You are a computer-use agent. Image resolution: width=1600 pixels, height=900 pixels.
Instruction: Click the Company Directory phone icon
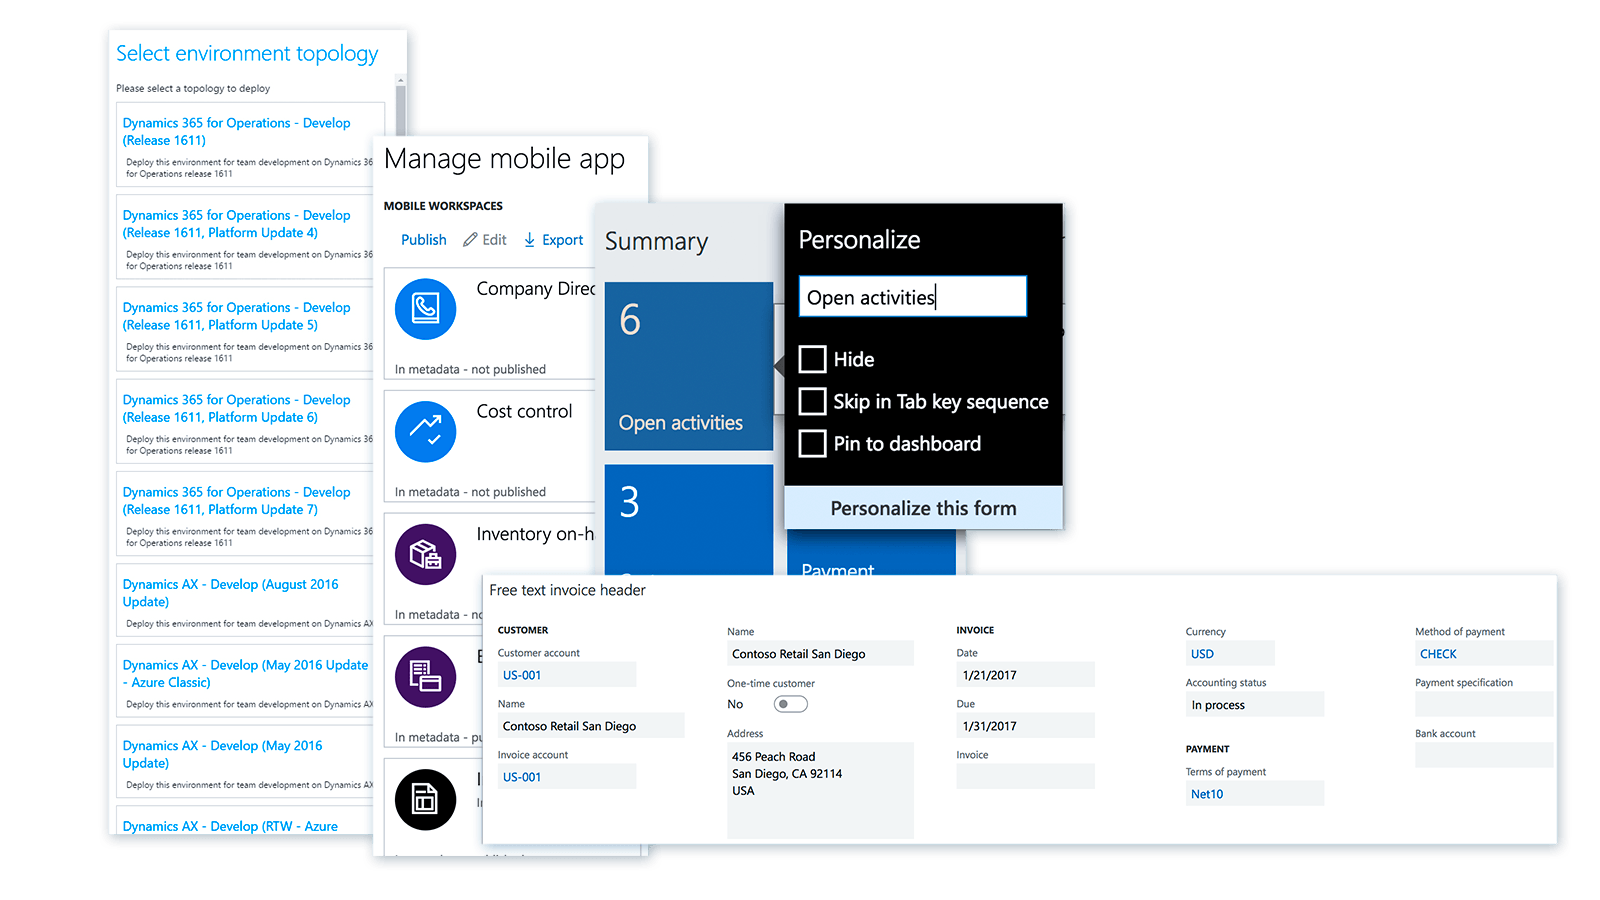pos(425,309)
